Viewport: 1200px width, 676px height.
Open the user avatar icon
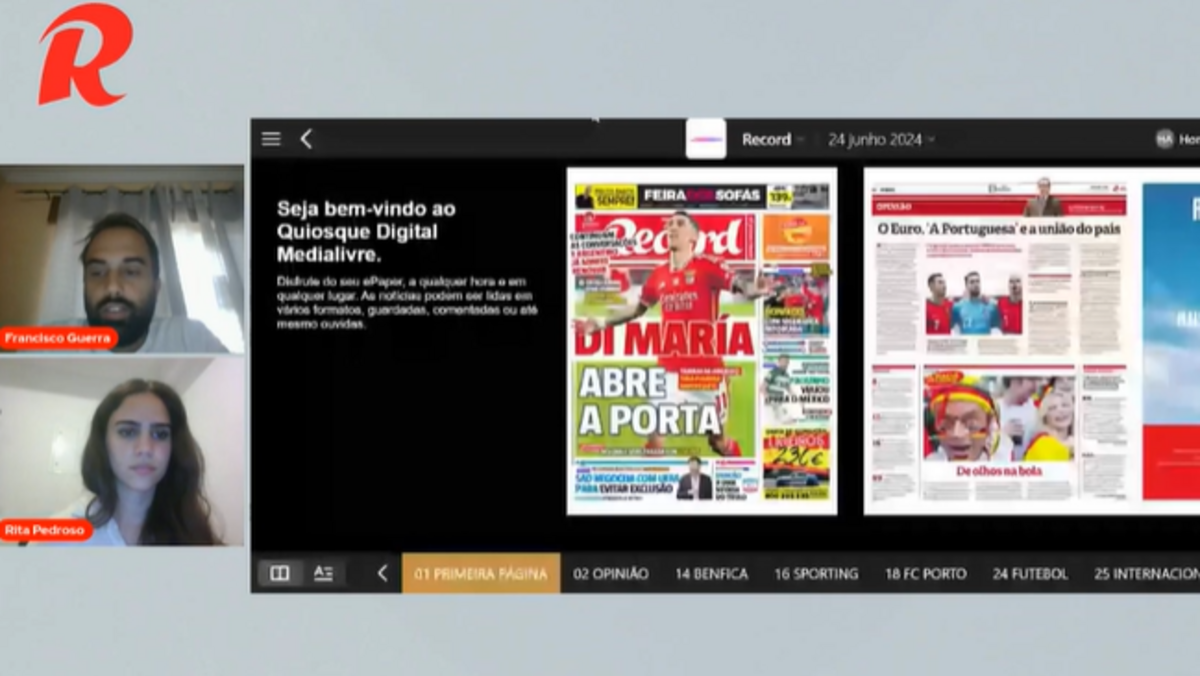coord(1164,139)
